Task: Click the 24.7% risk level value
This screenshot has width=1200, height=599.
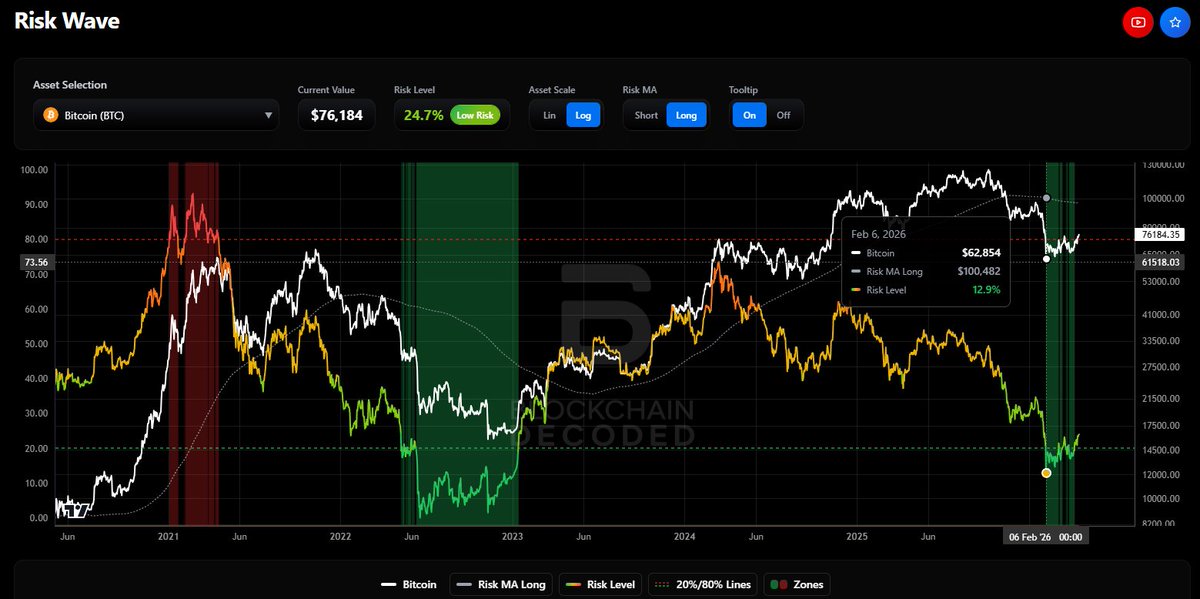Action: pyautogui.click(x=423, y=115)
